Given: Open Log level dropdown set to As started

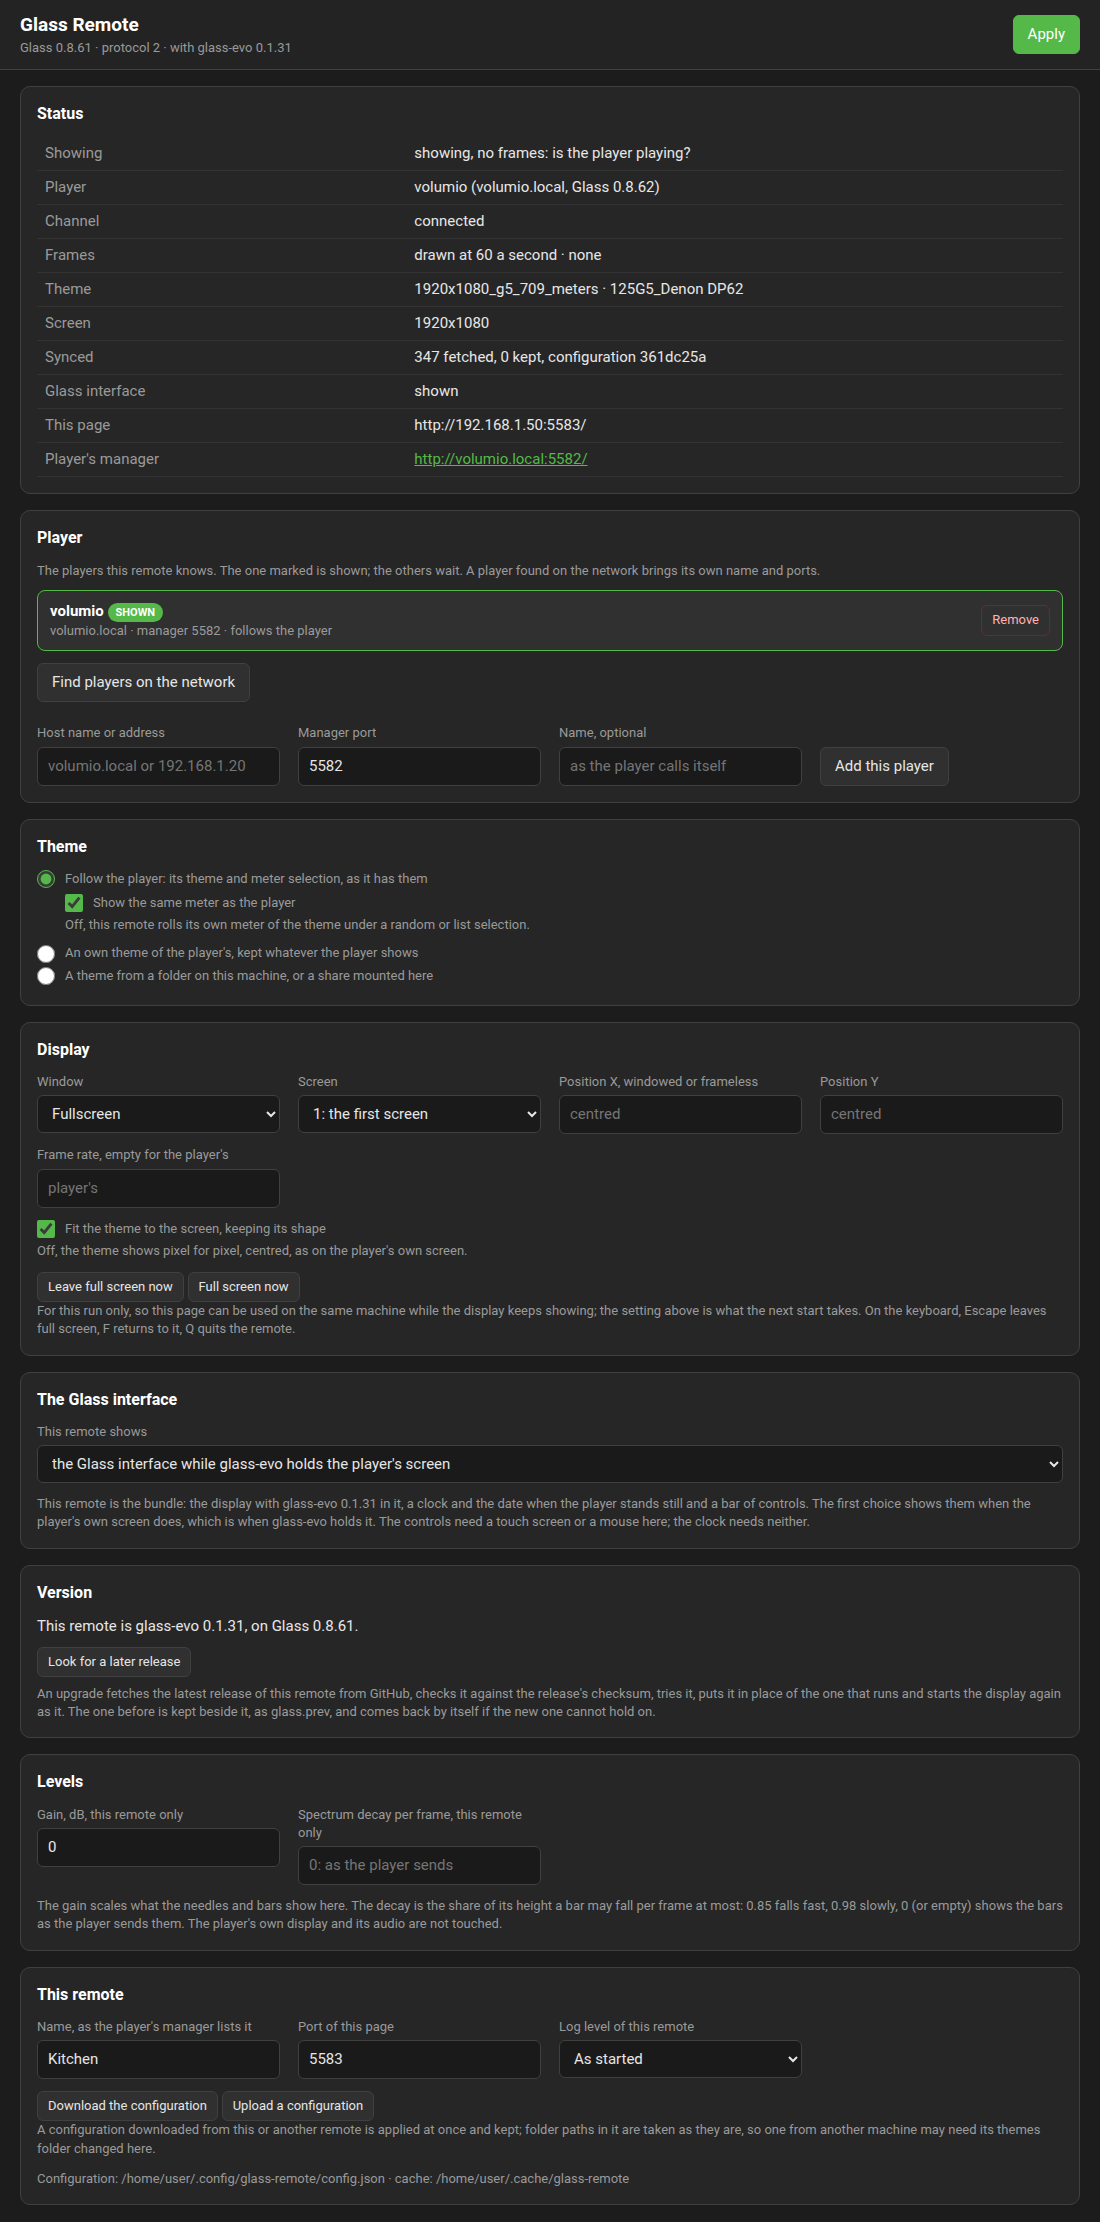Looking at the screenshot, I should pos(680,2059).
